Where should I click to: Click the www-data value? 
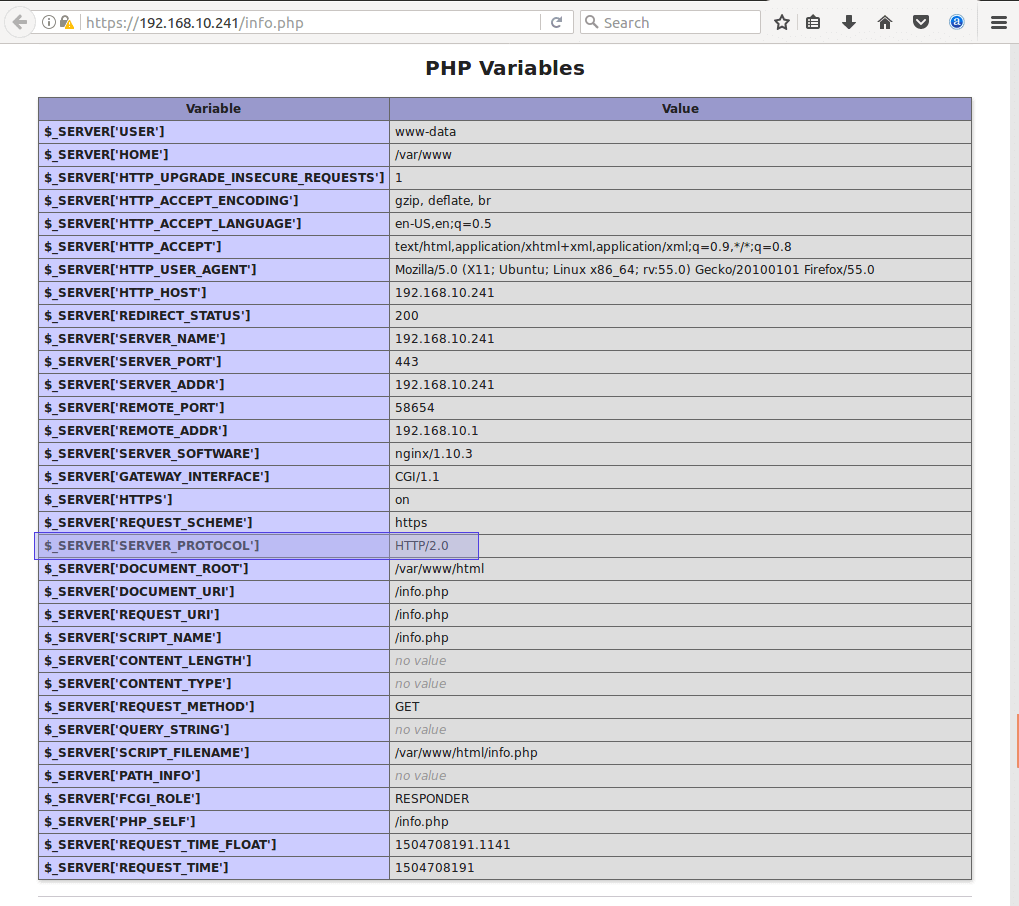425,132
